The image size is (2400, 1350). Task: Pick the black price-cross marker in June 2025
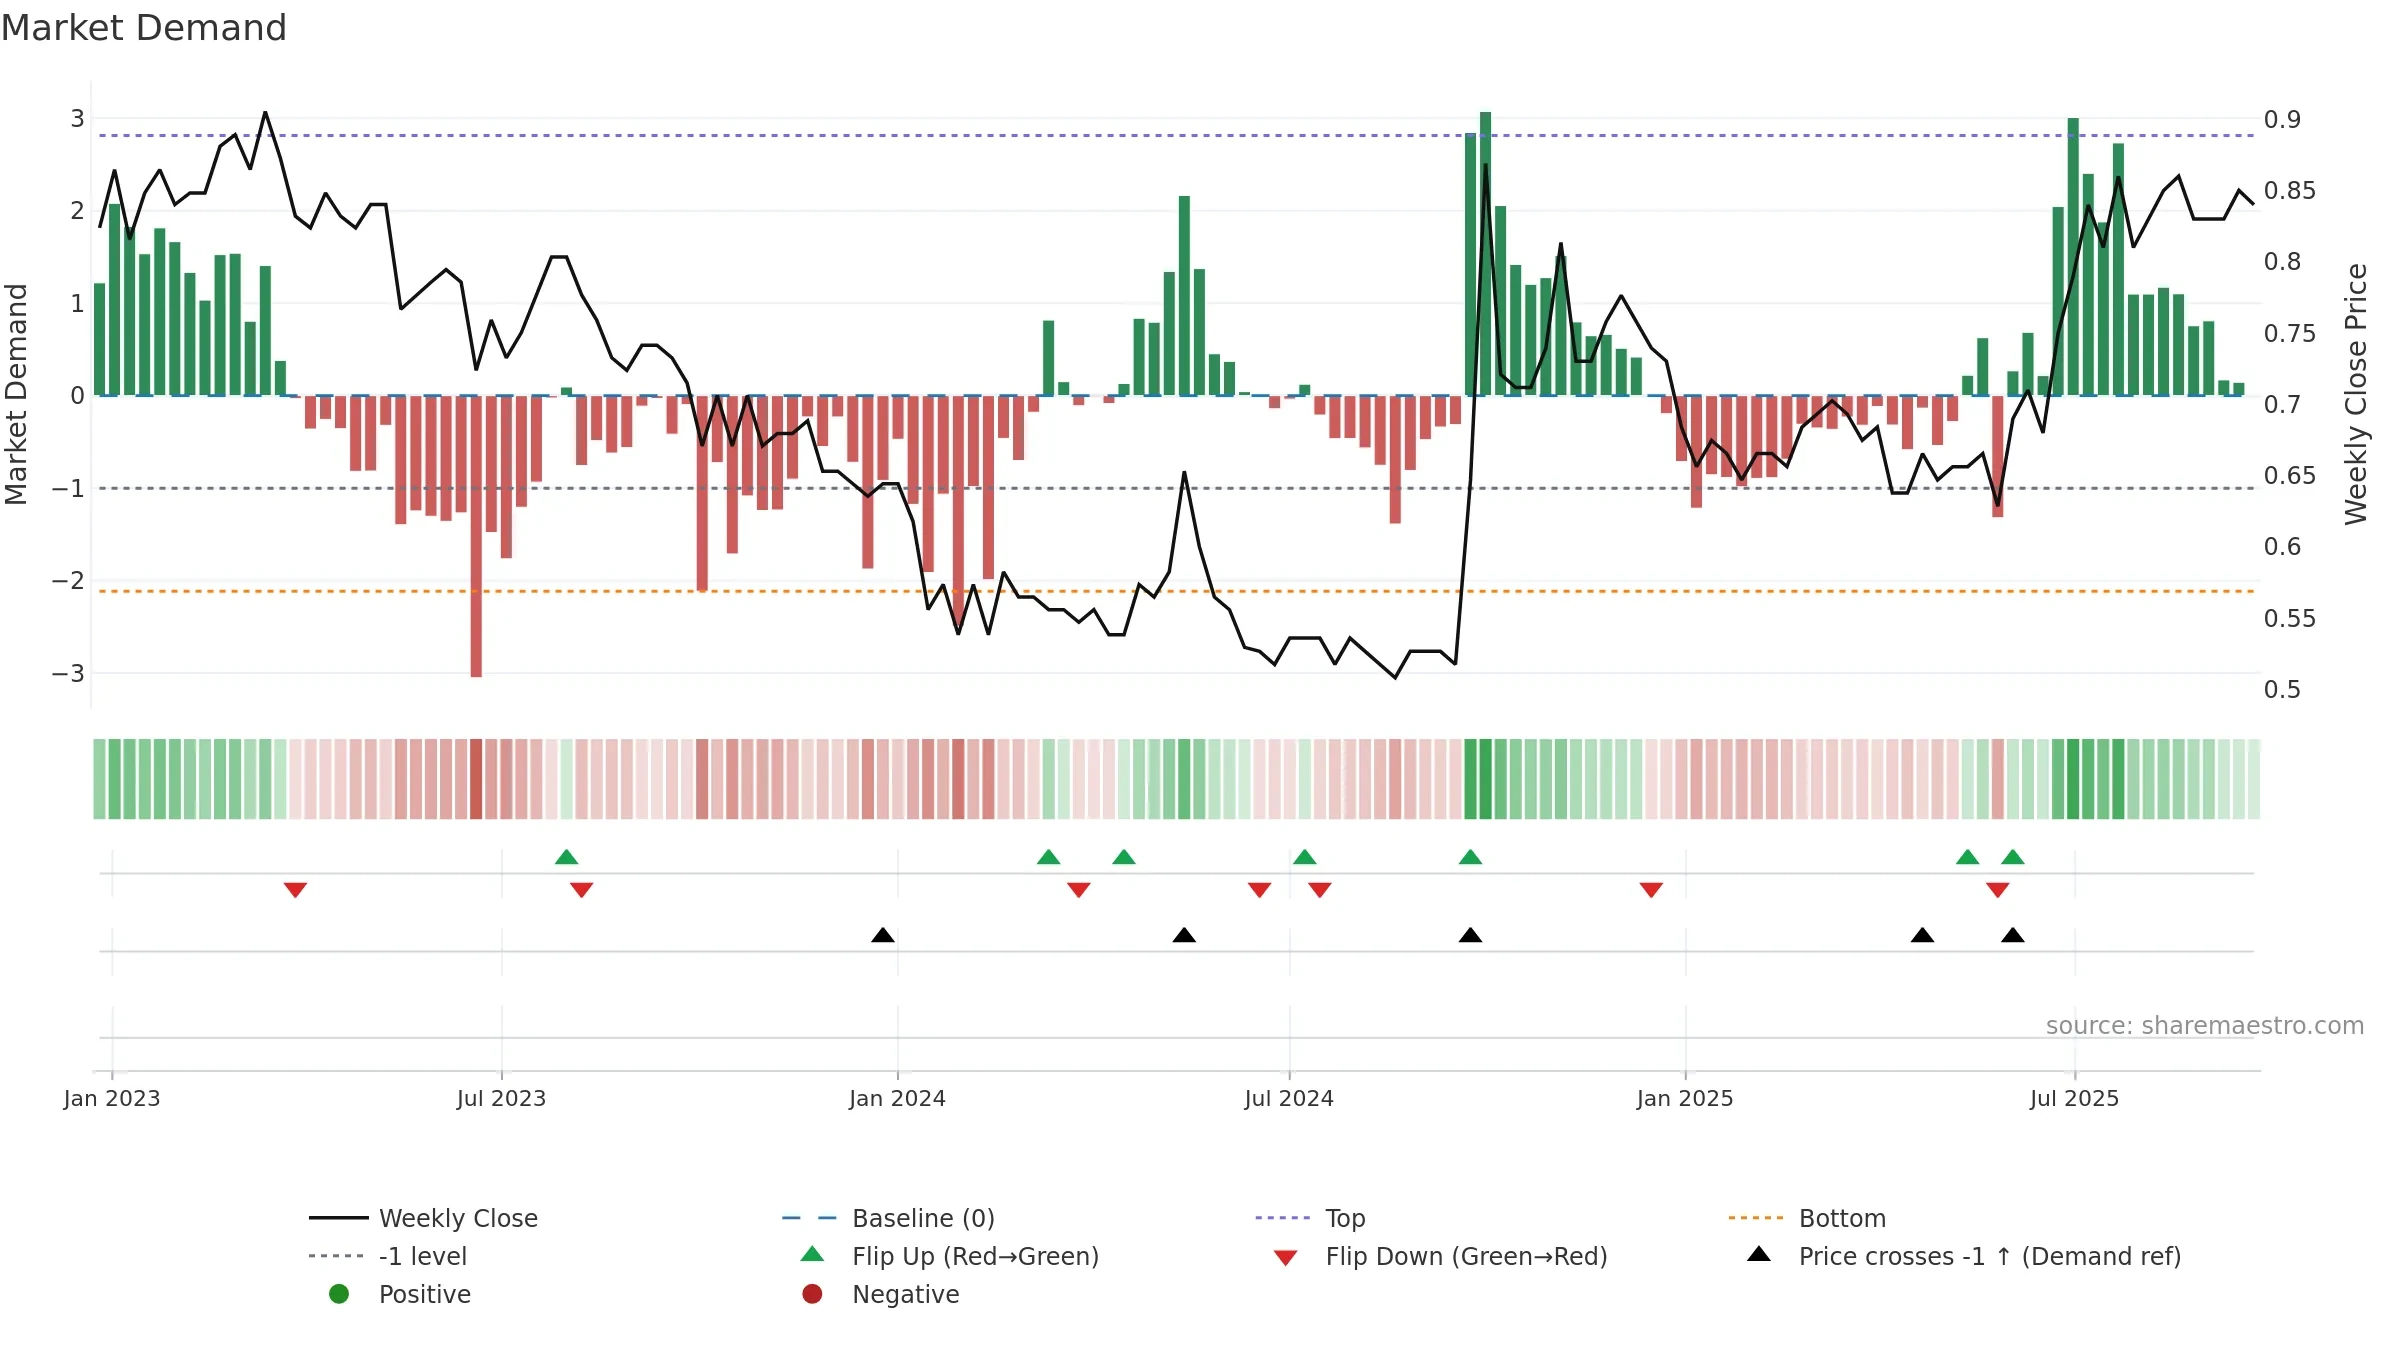2013,935
